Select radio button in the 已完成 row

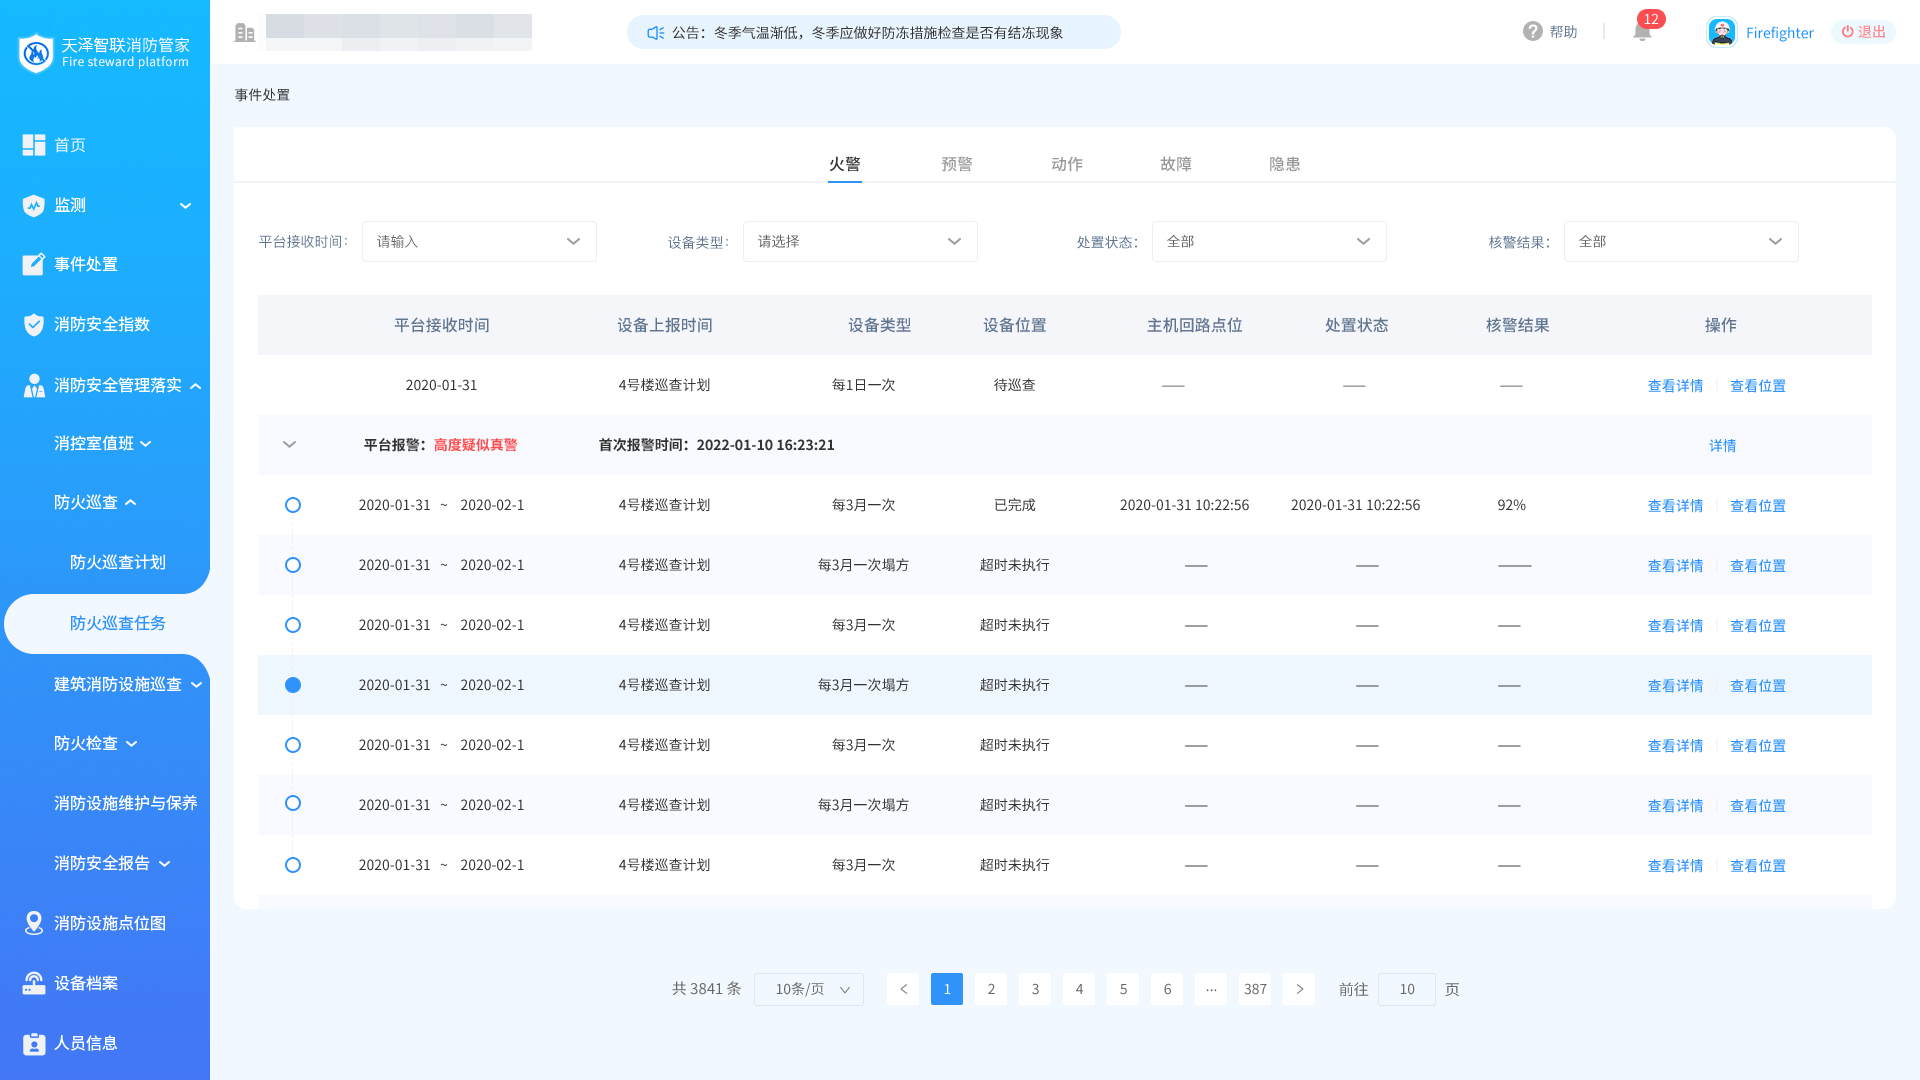coord(293,505)
